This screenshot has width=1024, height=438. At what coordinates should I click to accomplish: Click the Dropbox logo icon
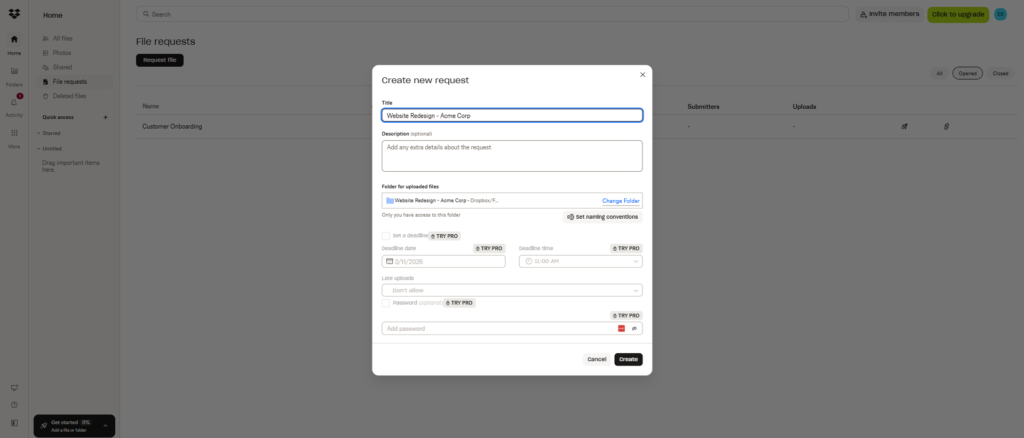click(14, 14)
